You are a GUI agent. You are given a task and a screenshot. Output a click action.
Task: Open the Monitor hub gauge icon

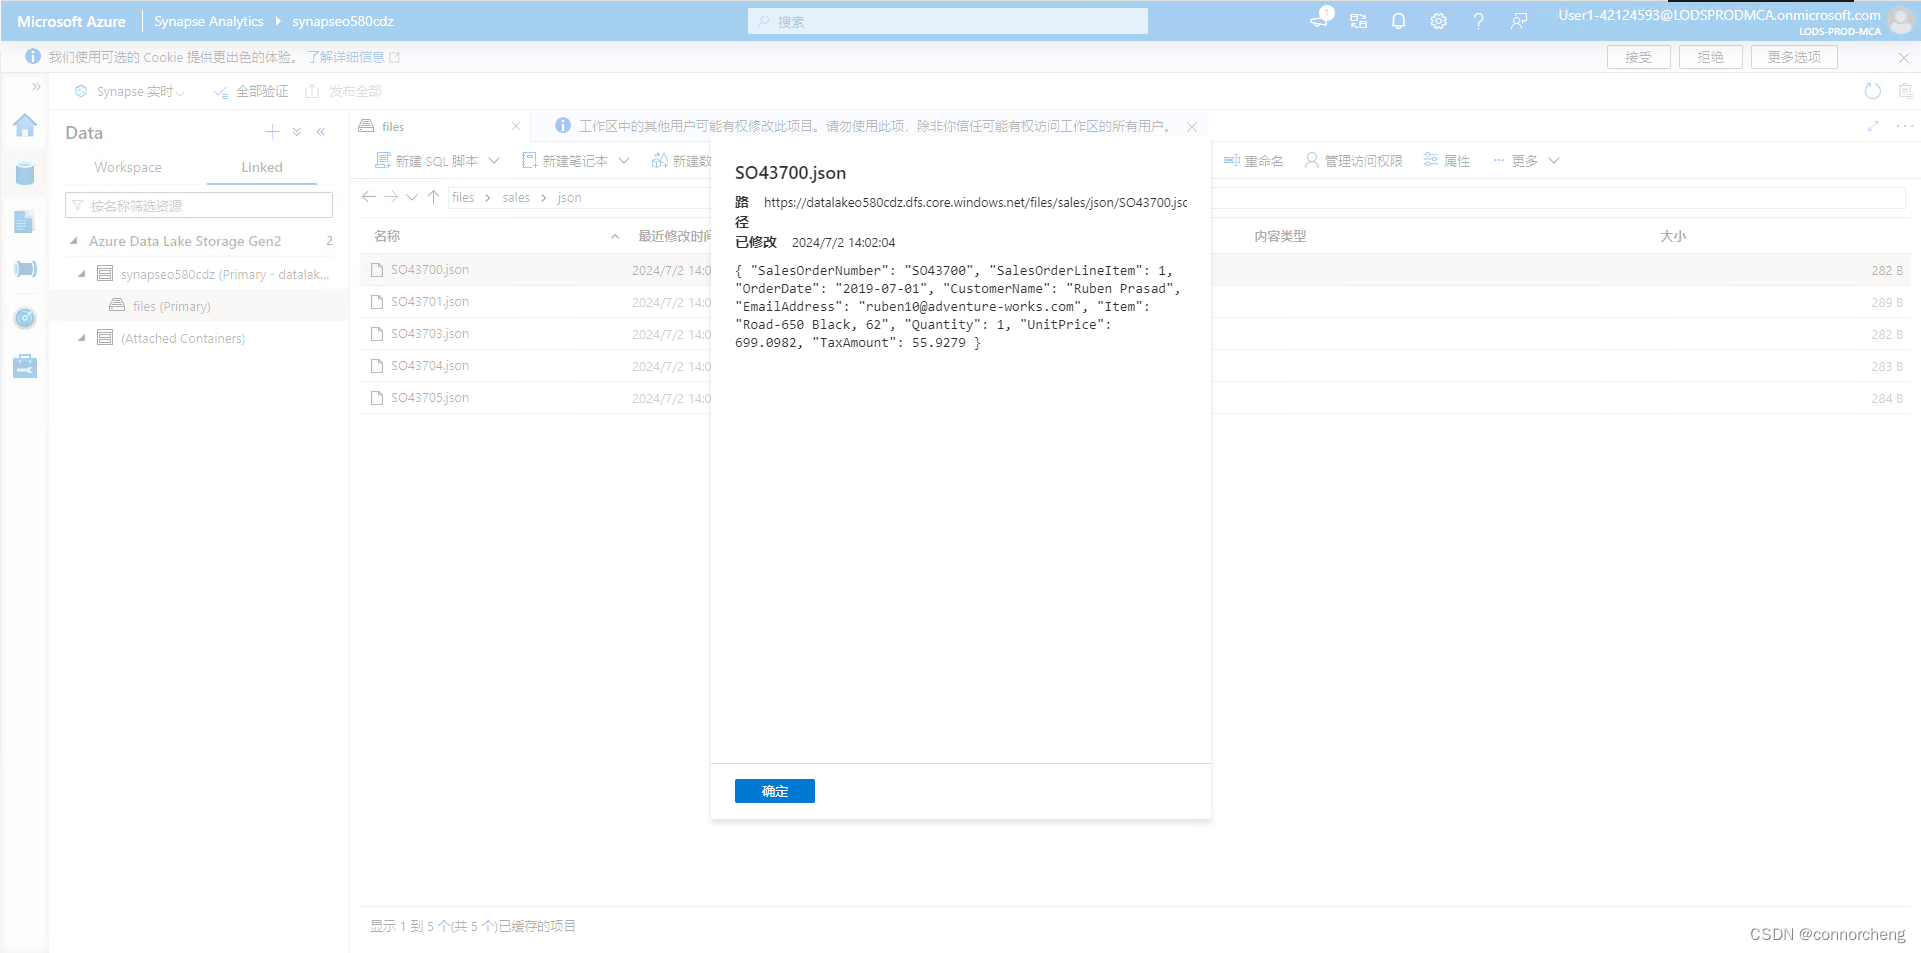pyautogui.click(x=25, y=318)
